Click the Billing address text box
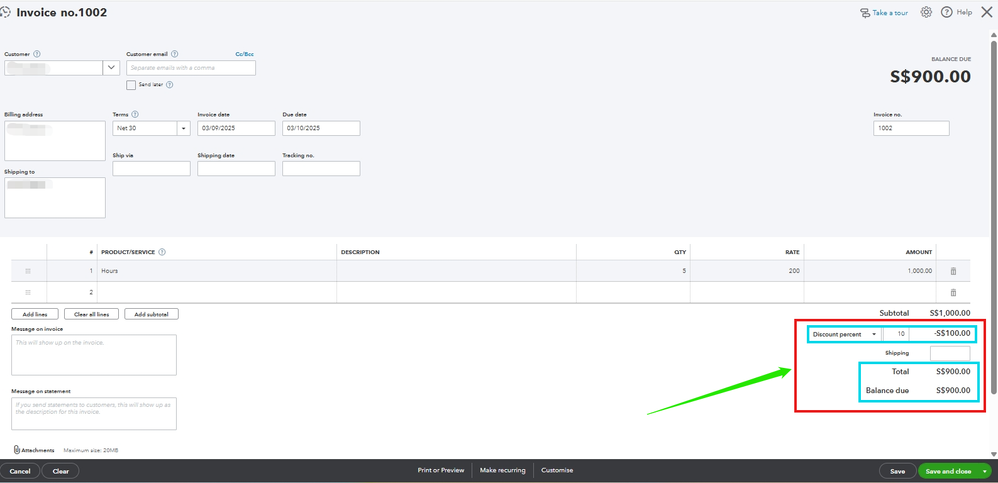This screenshot has height=483, width=998. [55, 141]
